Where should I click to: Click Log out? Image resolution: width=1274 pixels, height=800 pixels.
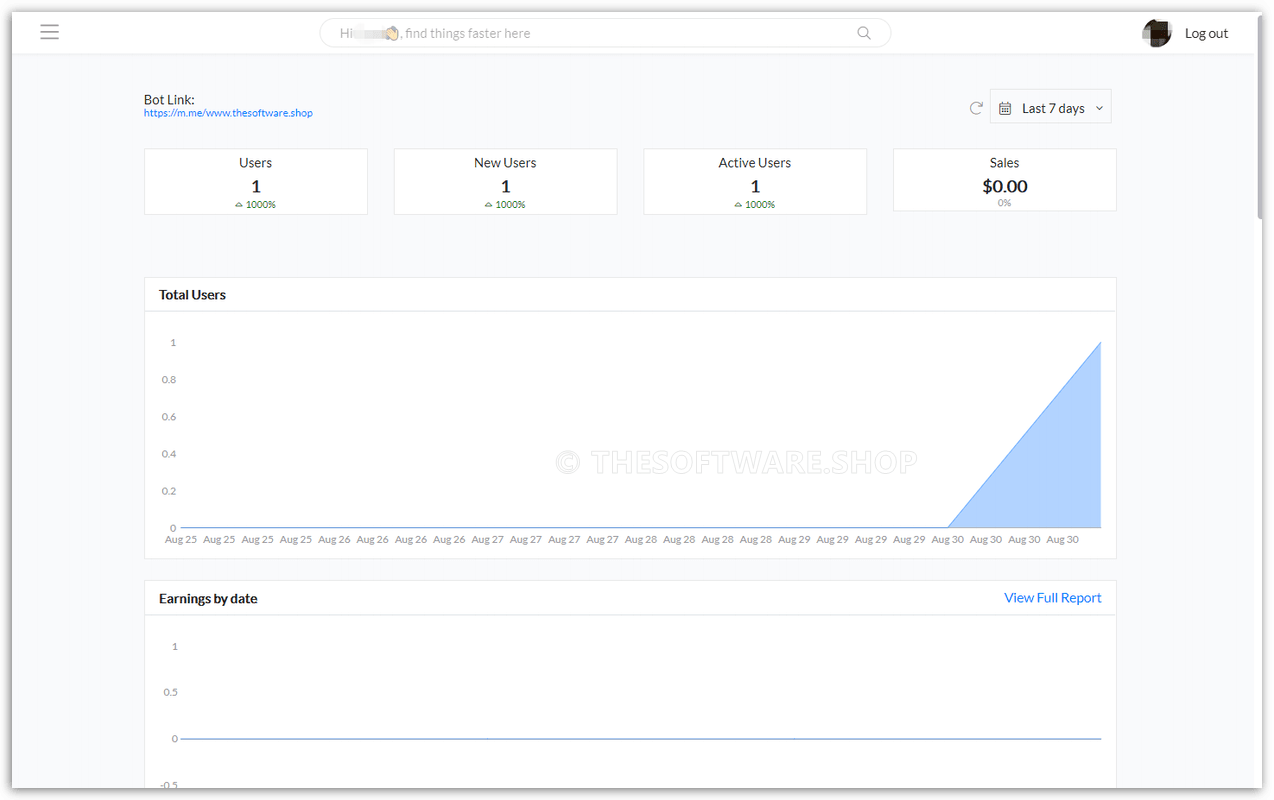1206,32
